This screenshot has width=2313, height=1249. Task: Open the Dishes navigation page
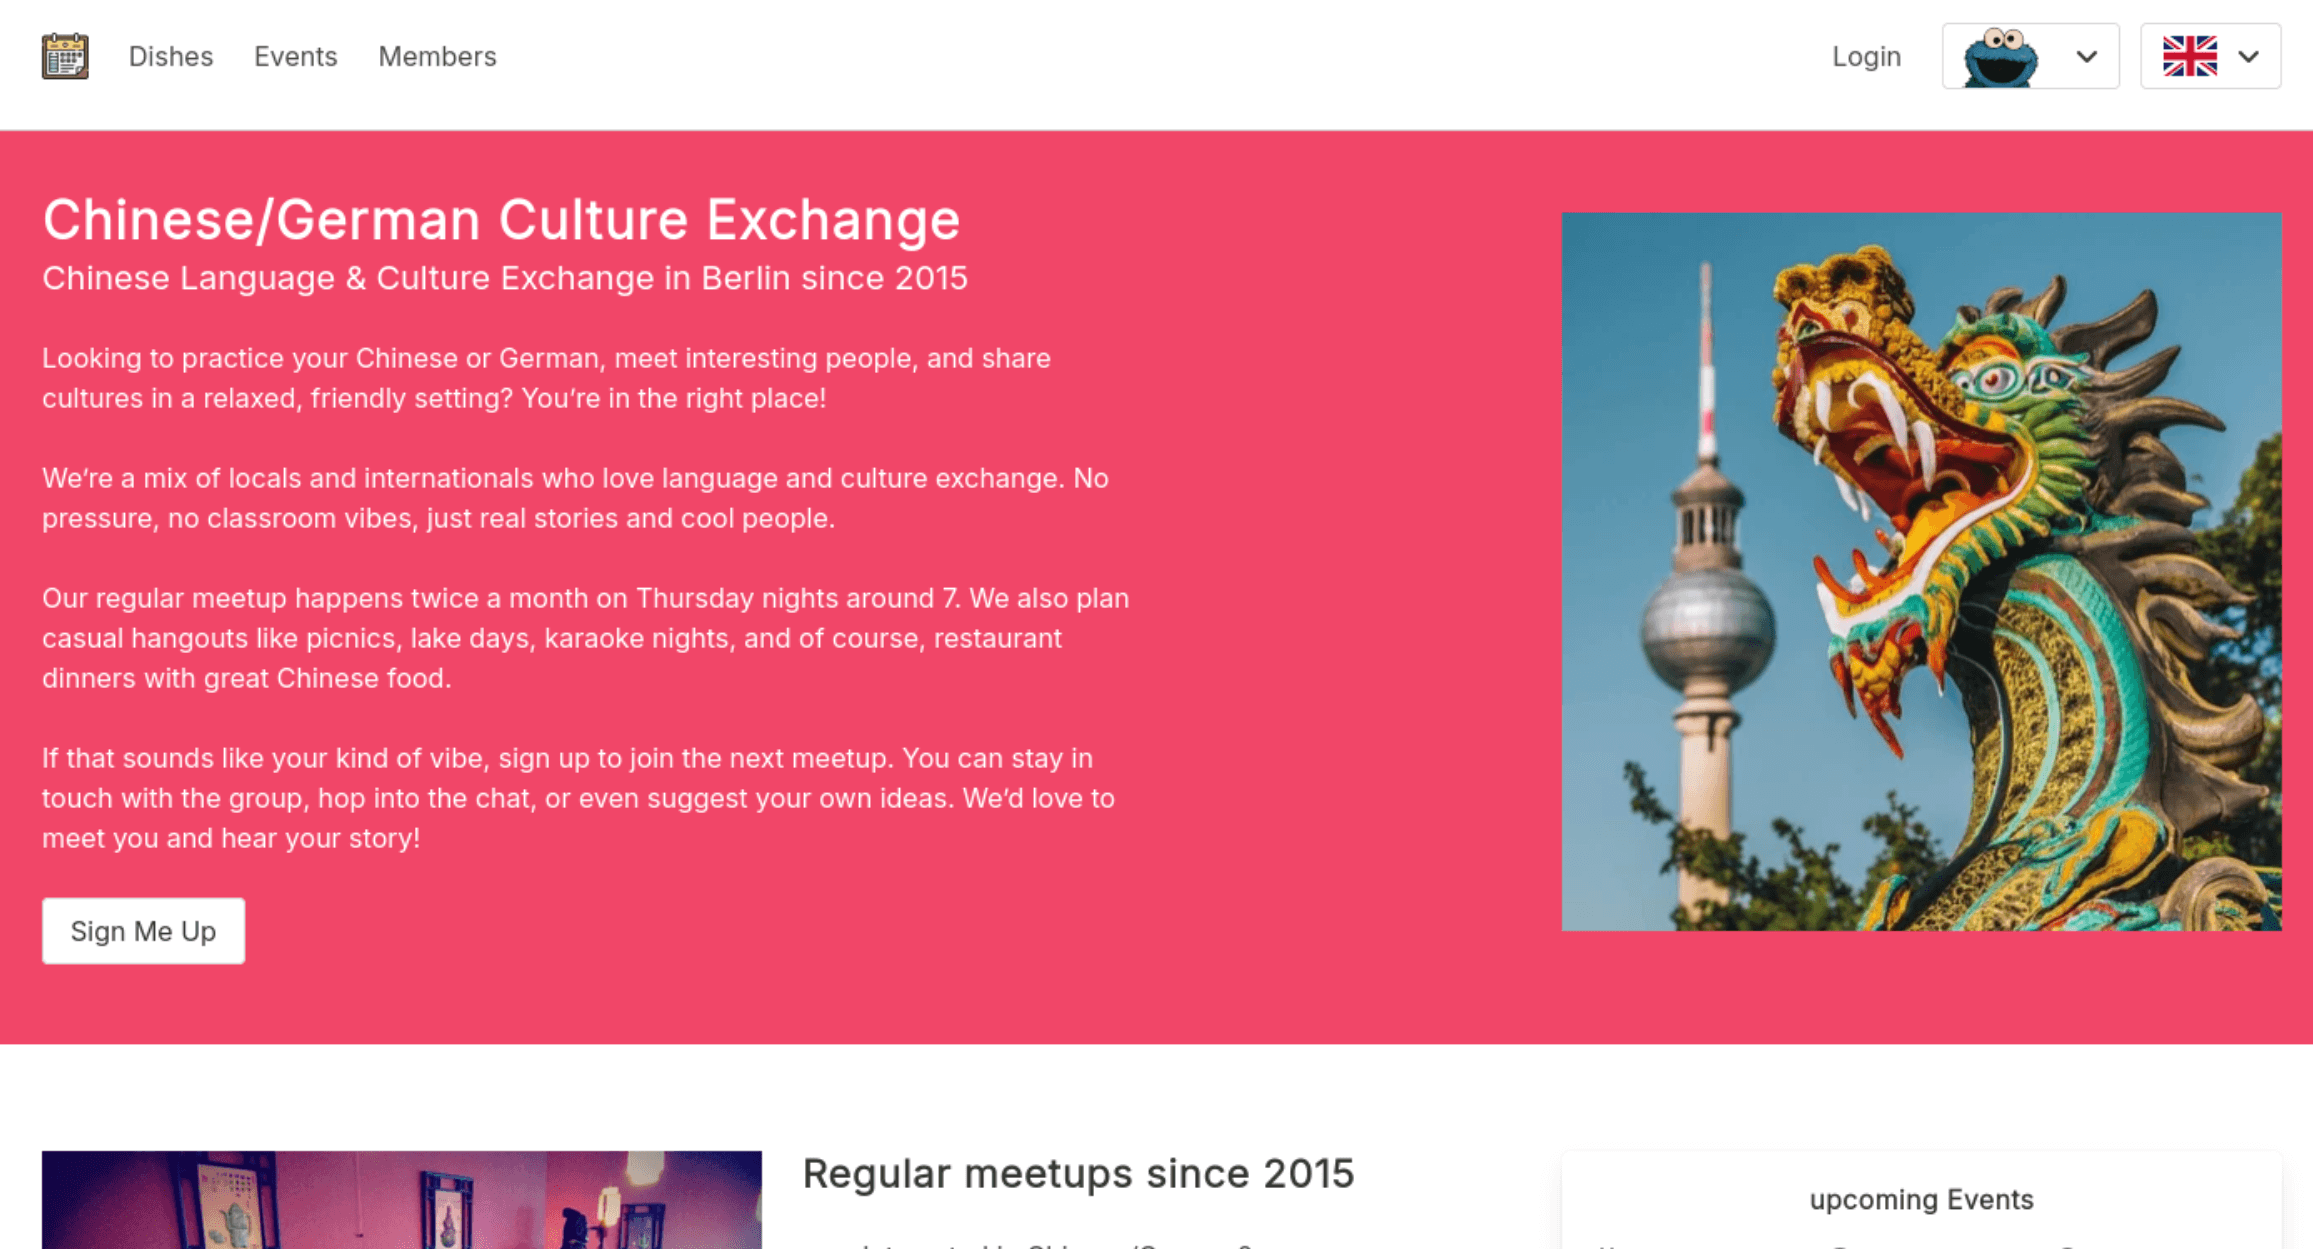(170, 57)
